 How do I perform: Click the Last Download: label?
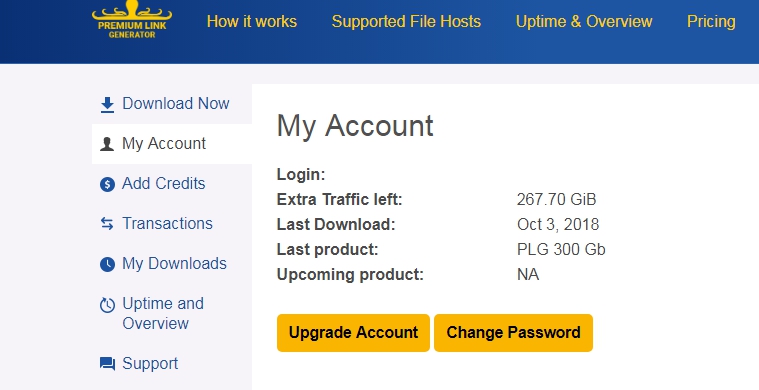pos(336,225)
